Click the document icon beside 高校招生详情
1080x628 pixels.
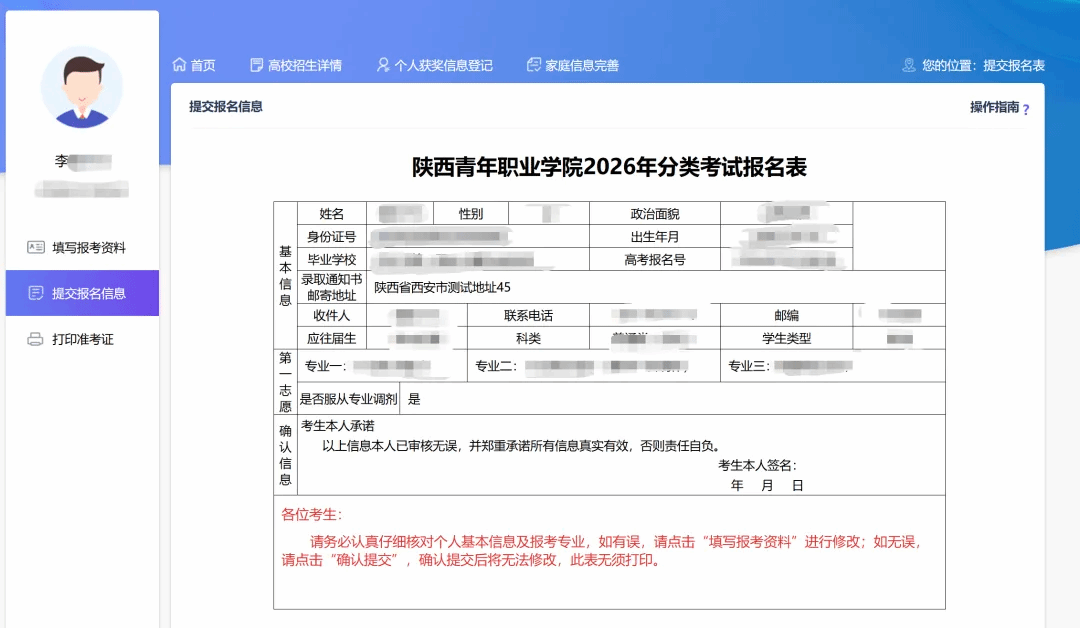pos(256,65)
